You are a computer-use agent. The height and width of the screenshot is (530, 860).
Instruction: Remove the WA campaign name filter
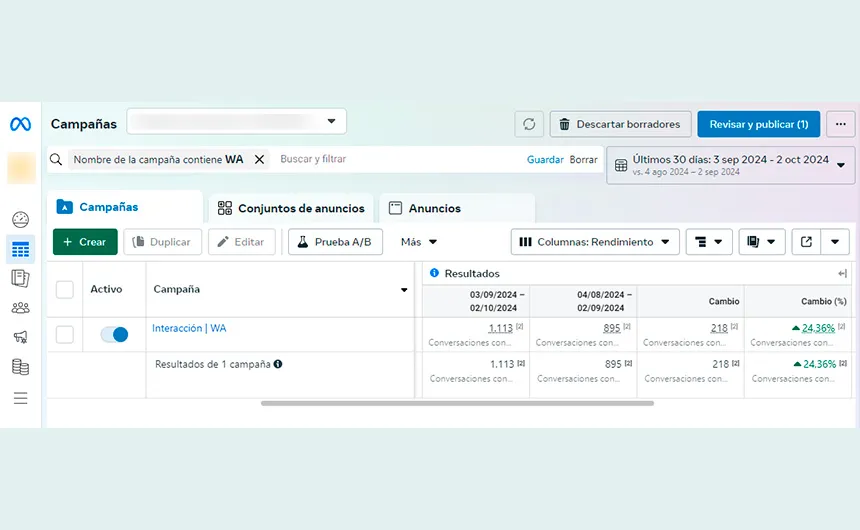pos(259,159)
